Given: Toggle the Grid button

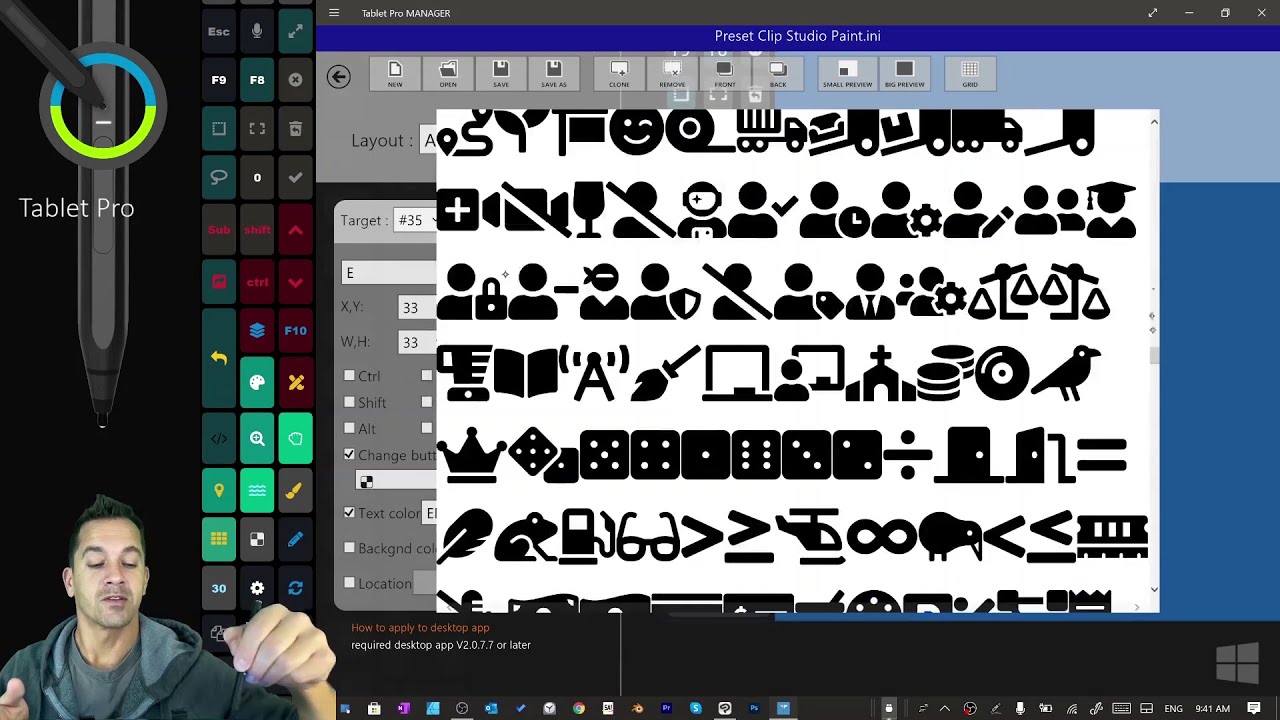Looking at the screenshot, I should (970, 73).
